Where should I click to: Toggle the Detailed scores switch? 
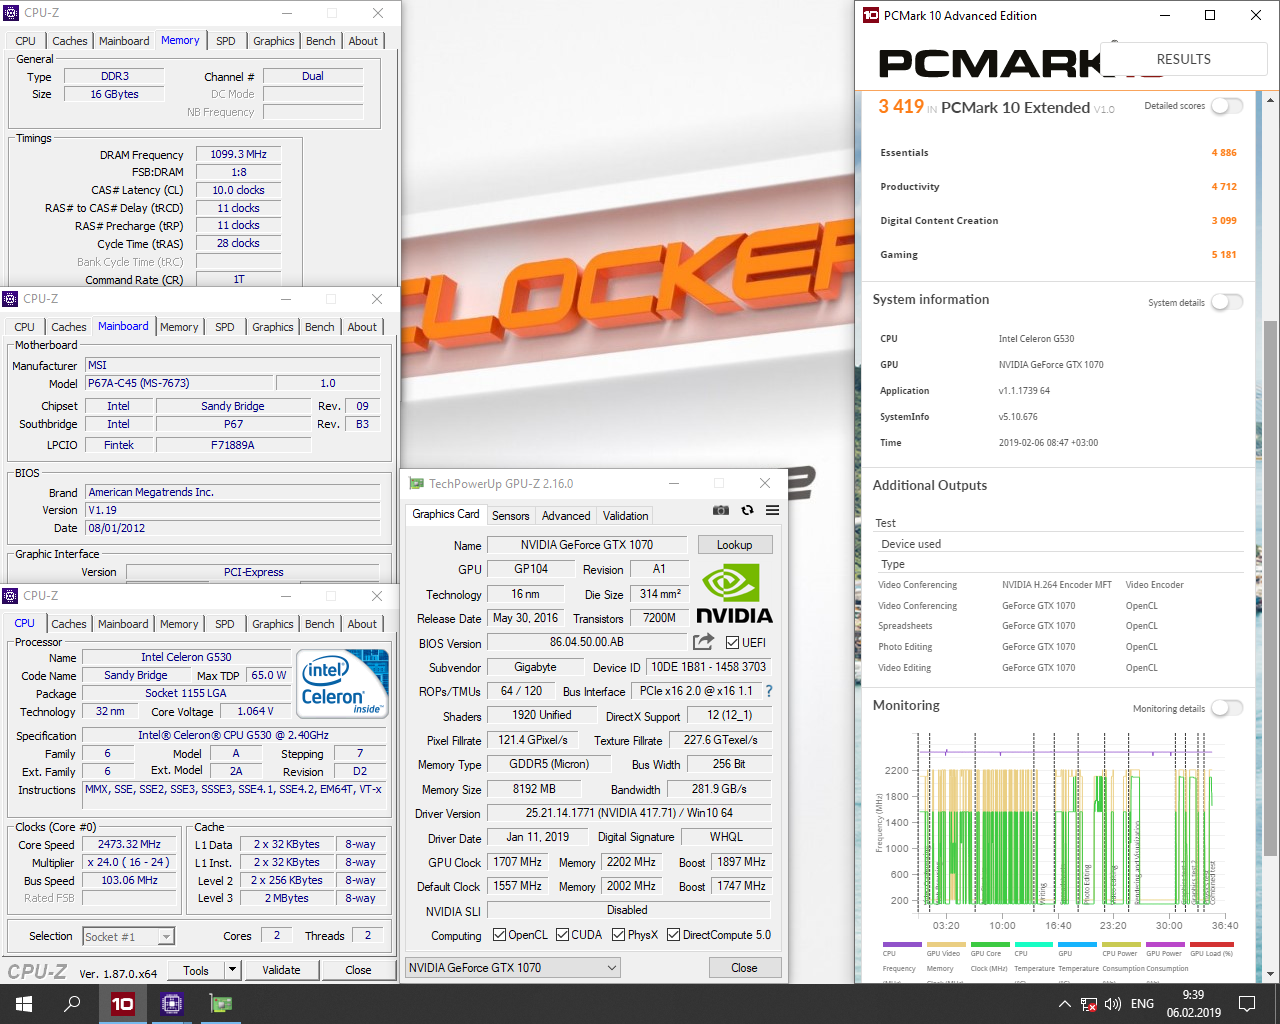(1227, 106)
